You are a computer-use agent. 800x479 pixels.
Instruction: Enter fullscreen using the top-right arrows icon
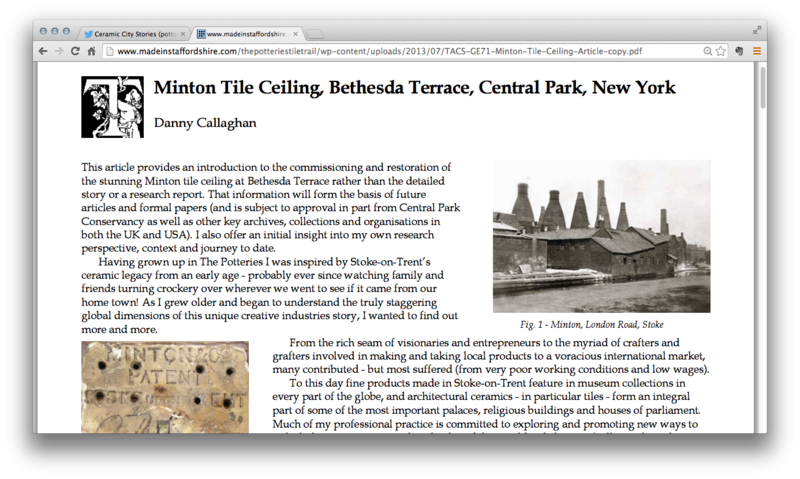757,29
